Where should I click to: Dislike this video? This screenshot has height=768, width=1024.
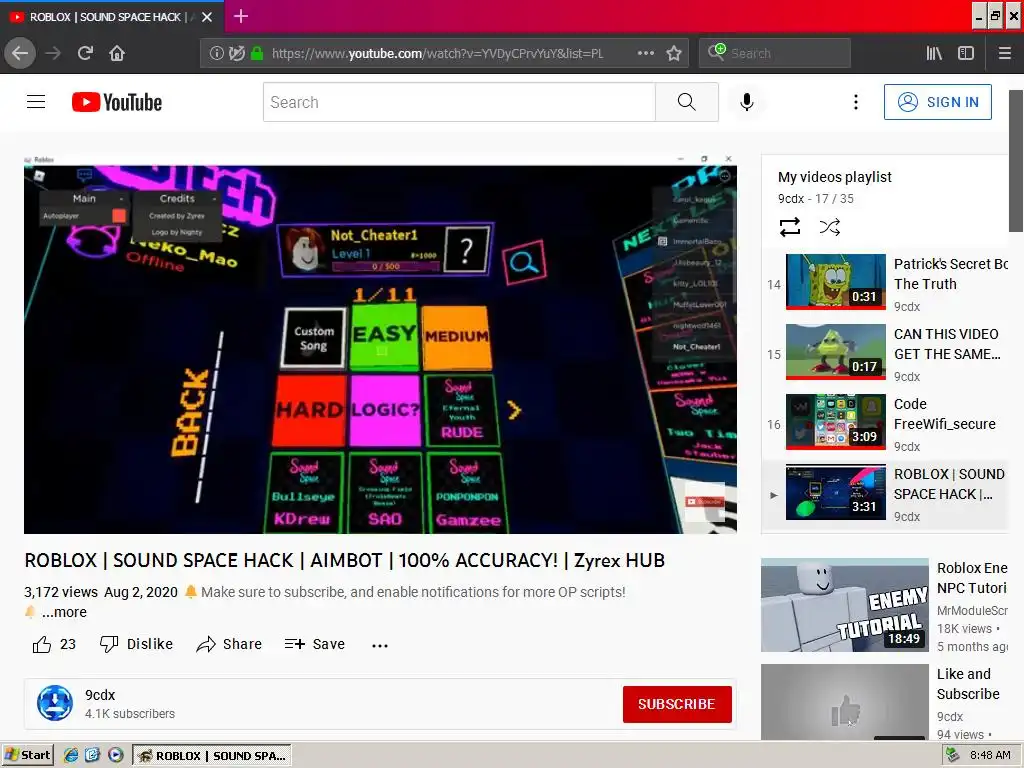coord(136,645)
